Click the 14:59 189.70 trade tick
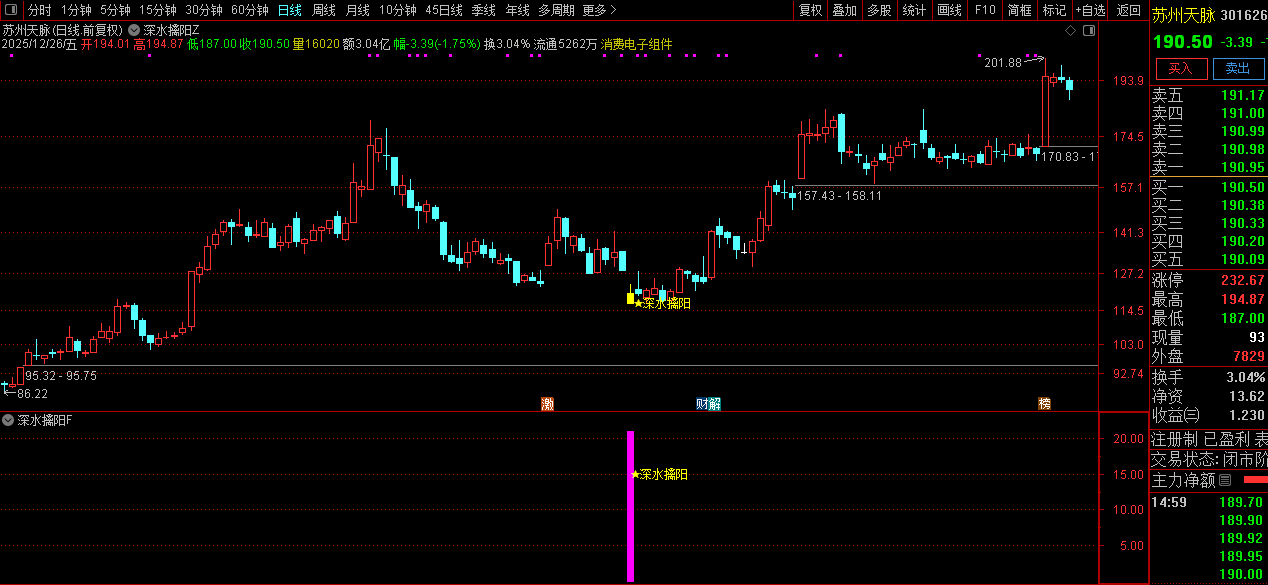The width and height of the screenshot is (1268, 585). point(1208,503)
